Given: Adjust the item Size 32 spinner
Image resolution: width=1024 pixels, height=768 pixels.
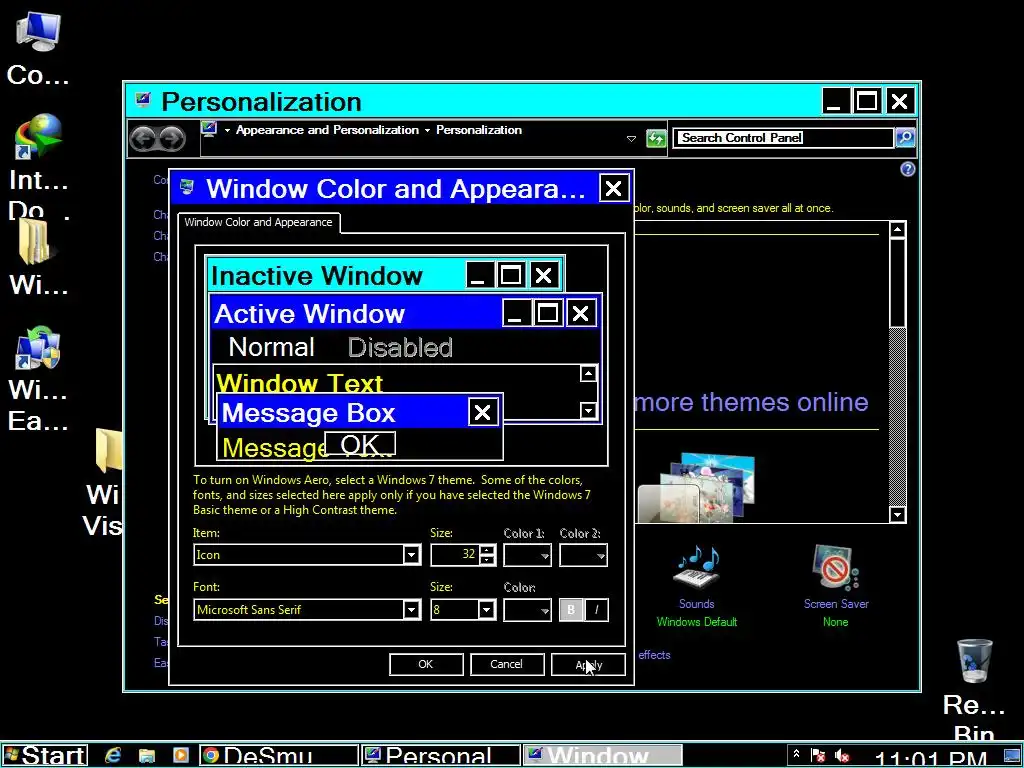Looking at the screenshot, I should (487, 555).
